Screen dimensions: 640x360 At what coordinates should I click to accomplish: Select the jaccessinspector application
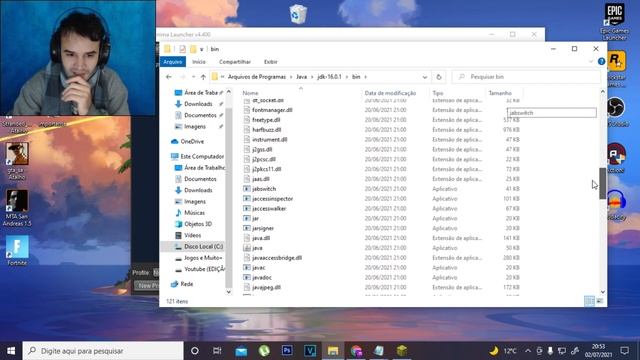coord(273,199)
